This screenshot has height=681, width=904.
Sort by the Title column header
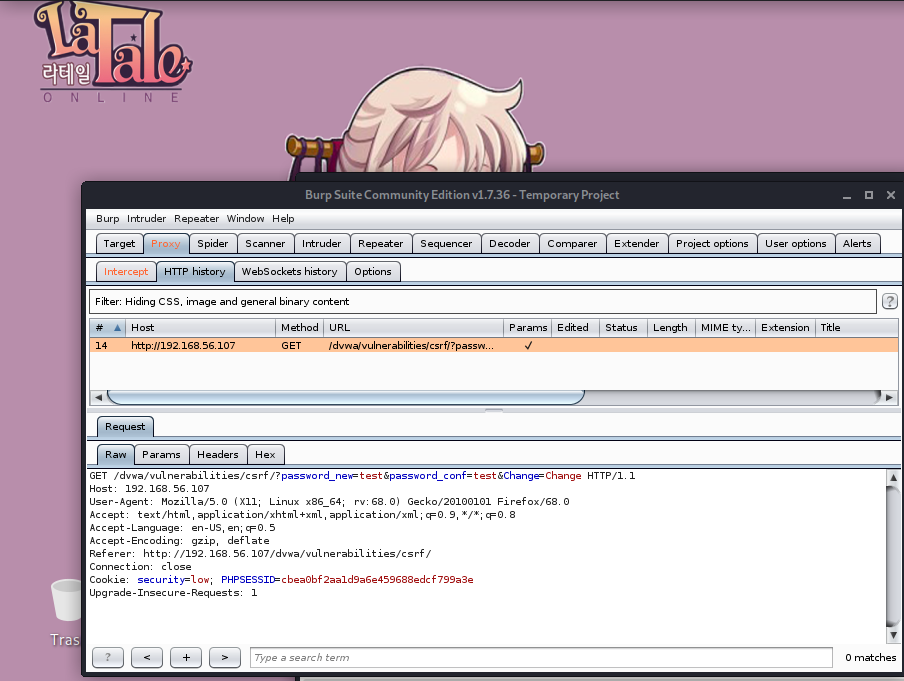(857, 328)
